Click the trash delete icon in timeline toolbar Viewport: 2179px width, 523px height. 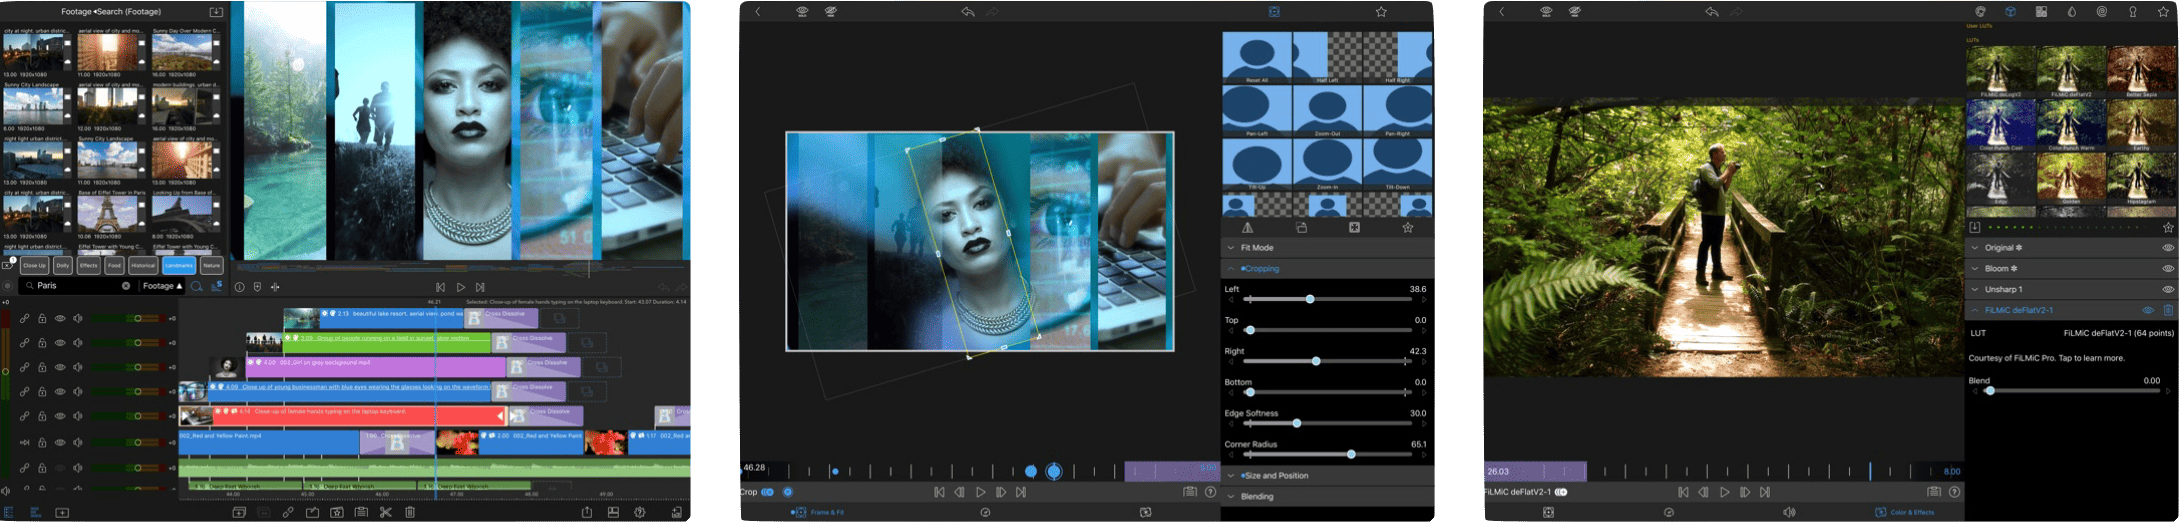click(410, 513)
